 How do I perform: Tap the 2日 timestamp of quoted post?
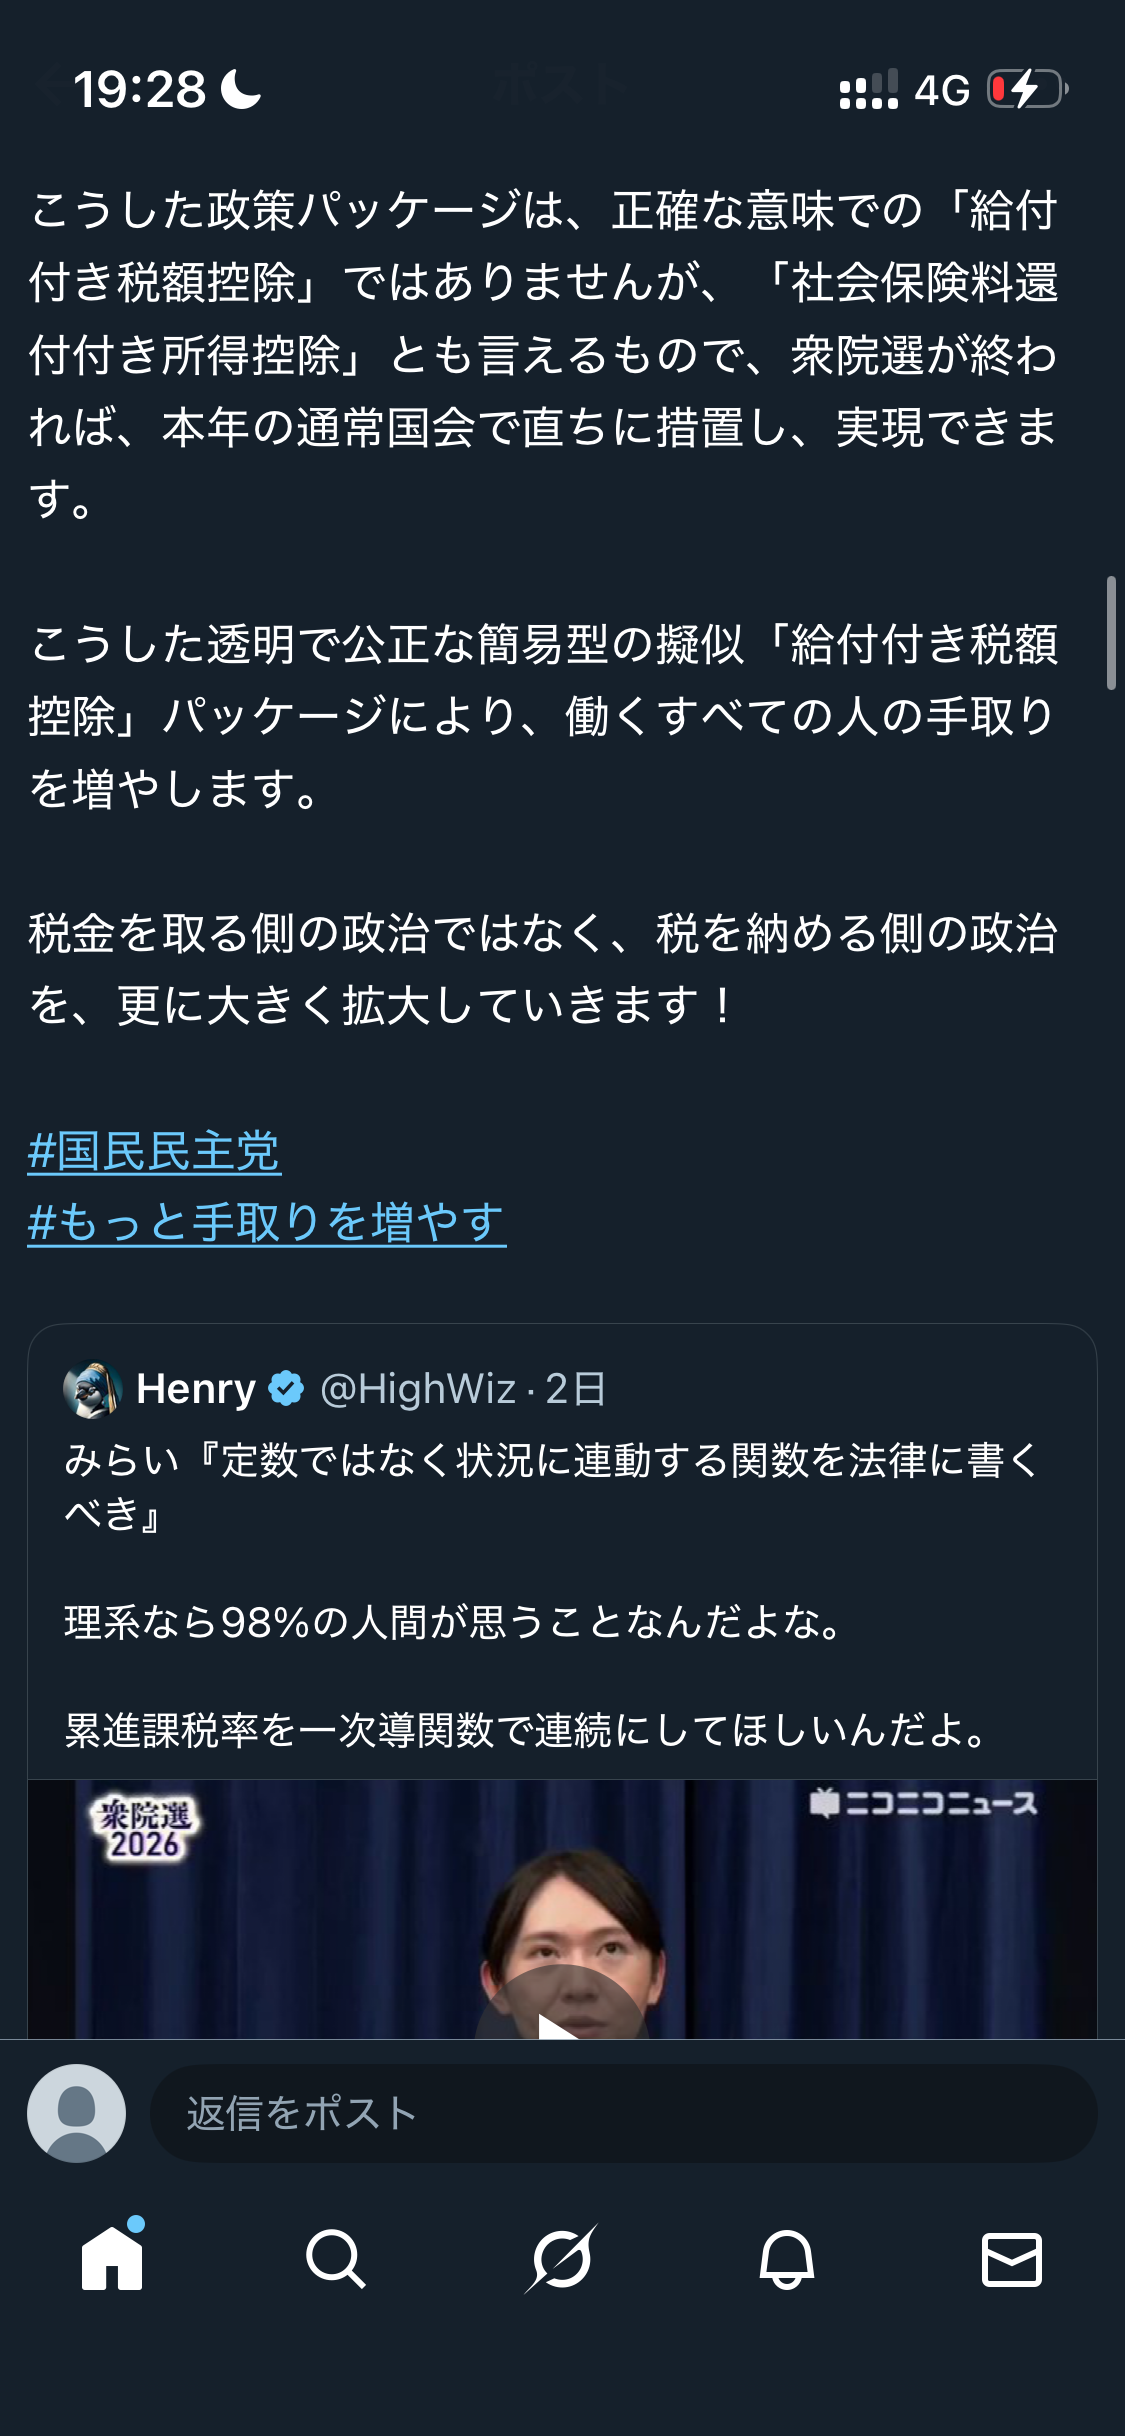tap(575, 1389)
